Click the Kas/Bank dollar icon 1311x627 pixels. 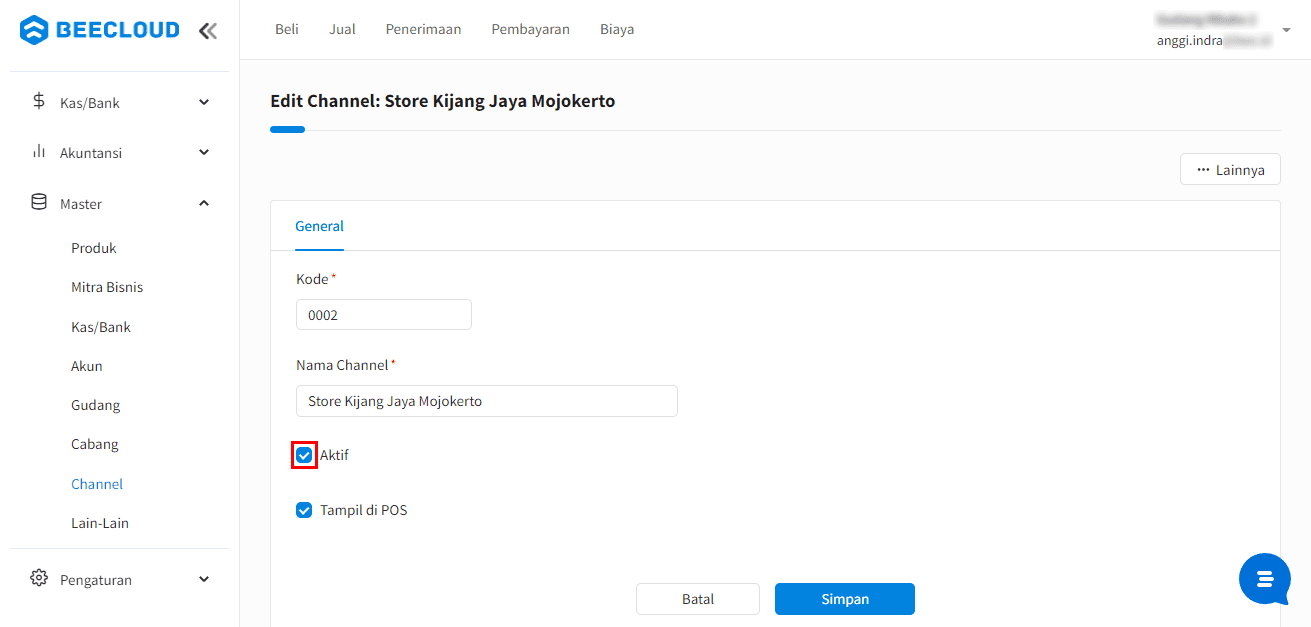point(39,102)
